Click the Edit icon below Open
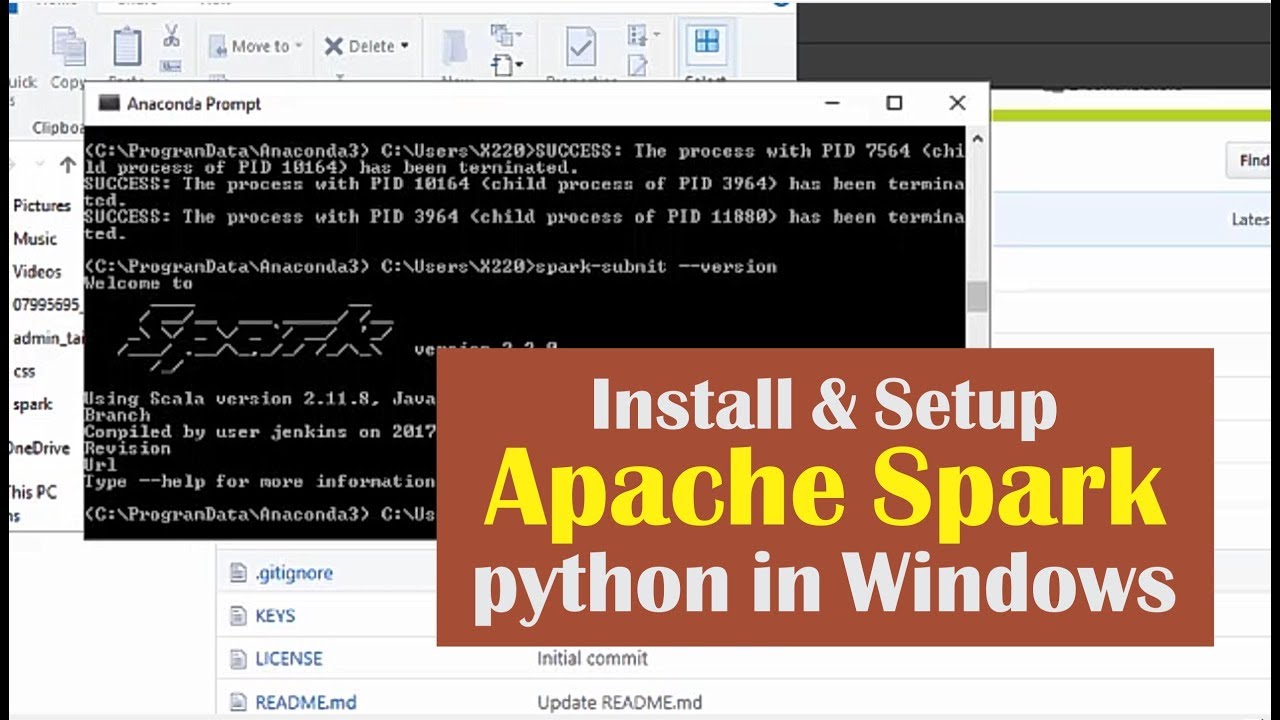The image size is (1280, 720). click(x=637, y=65)
